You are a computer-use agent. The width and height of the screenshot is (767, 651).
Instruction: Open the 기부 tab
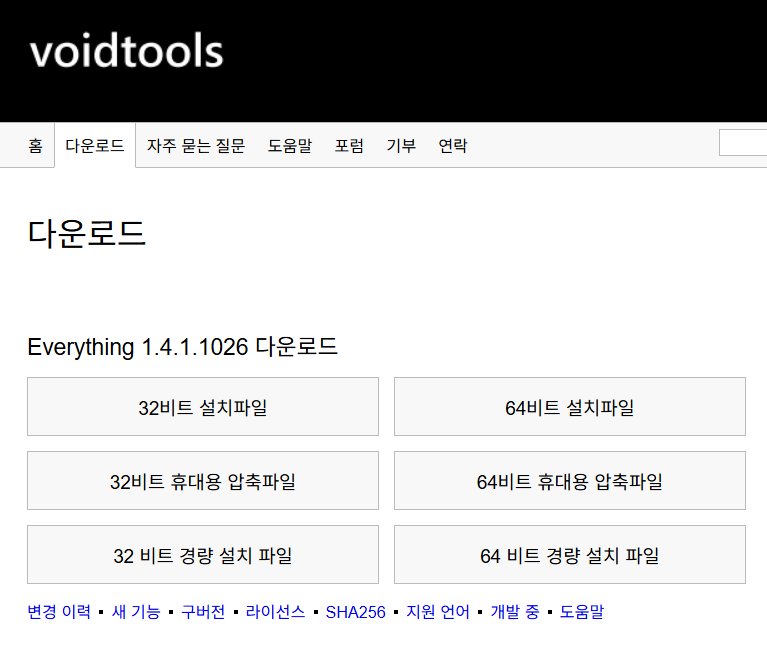[x=401, y=146]
